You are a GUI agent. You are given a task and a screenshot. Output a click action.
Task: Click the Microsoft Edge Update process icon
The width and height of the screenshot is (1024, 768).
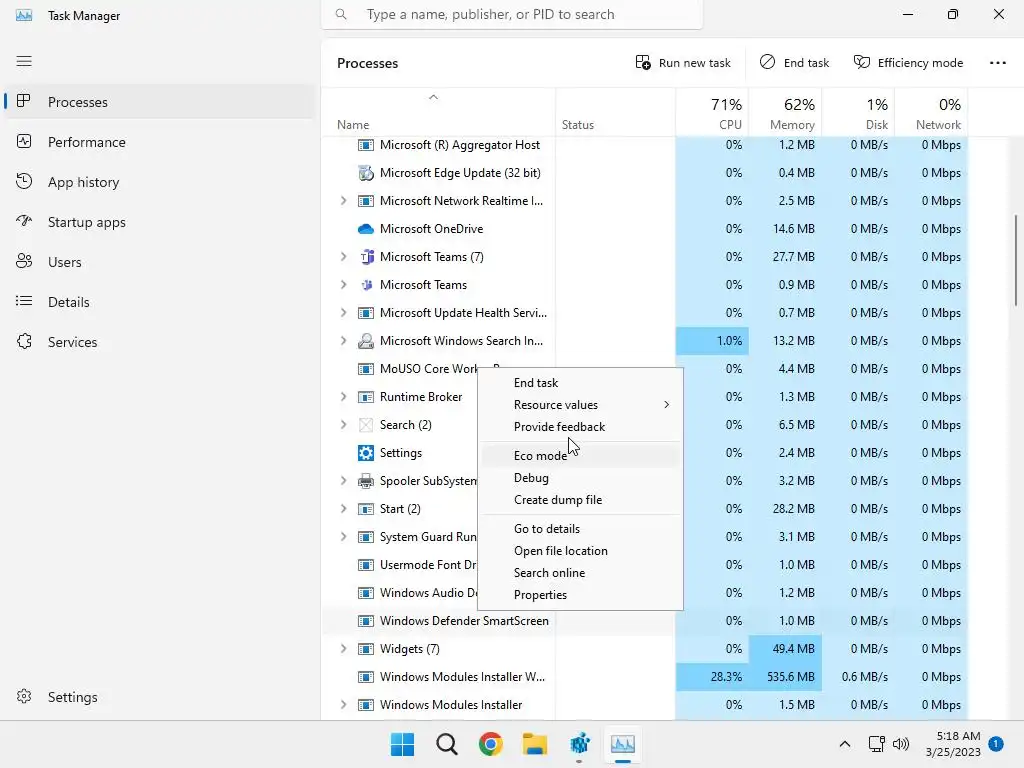(366, 173)
